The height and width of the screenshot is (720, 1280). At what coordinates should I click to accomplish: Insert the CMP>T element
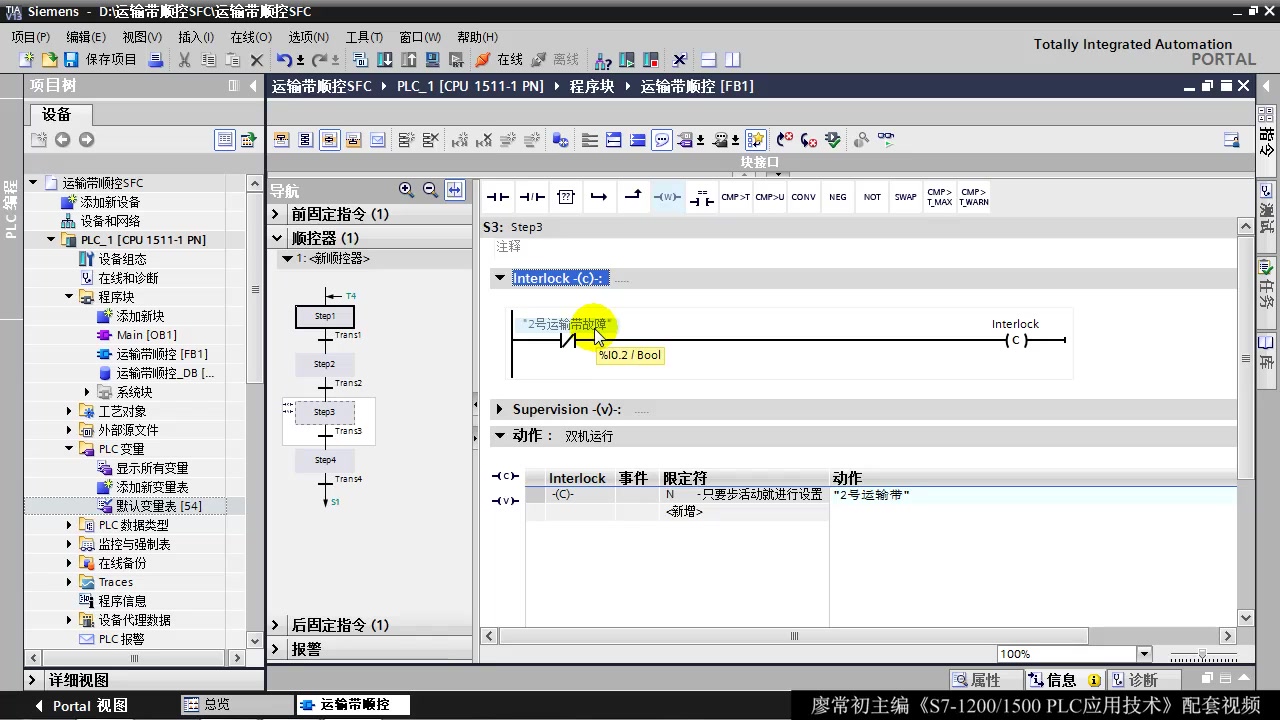point(736,197)
